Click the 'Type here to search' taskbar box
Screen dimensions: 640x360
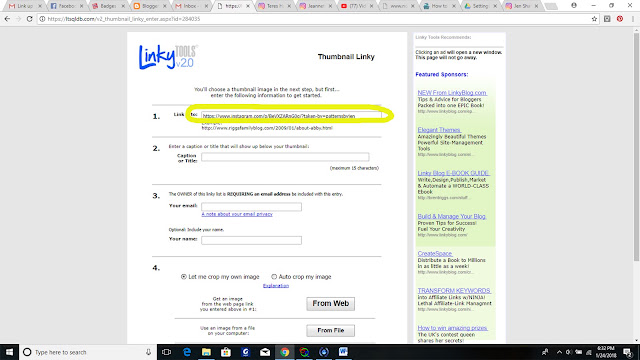pyautogui.click(x=88, y=352)
